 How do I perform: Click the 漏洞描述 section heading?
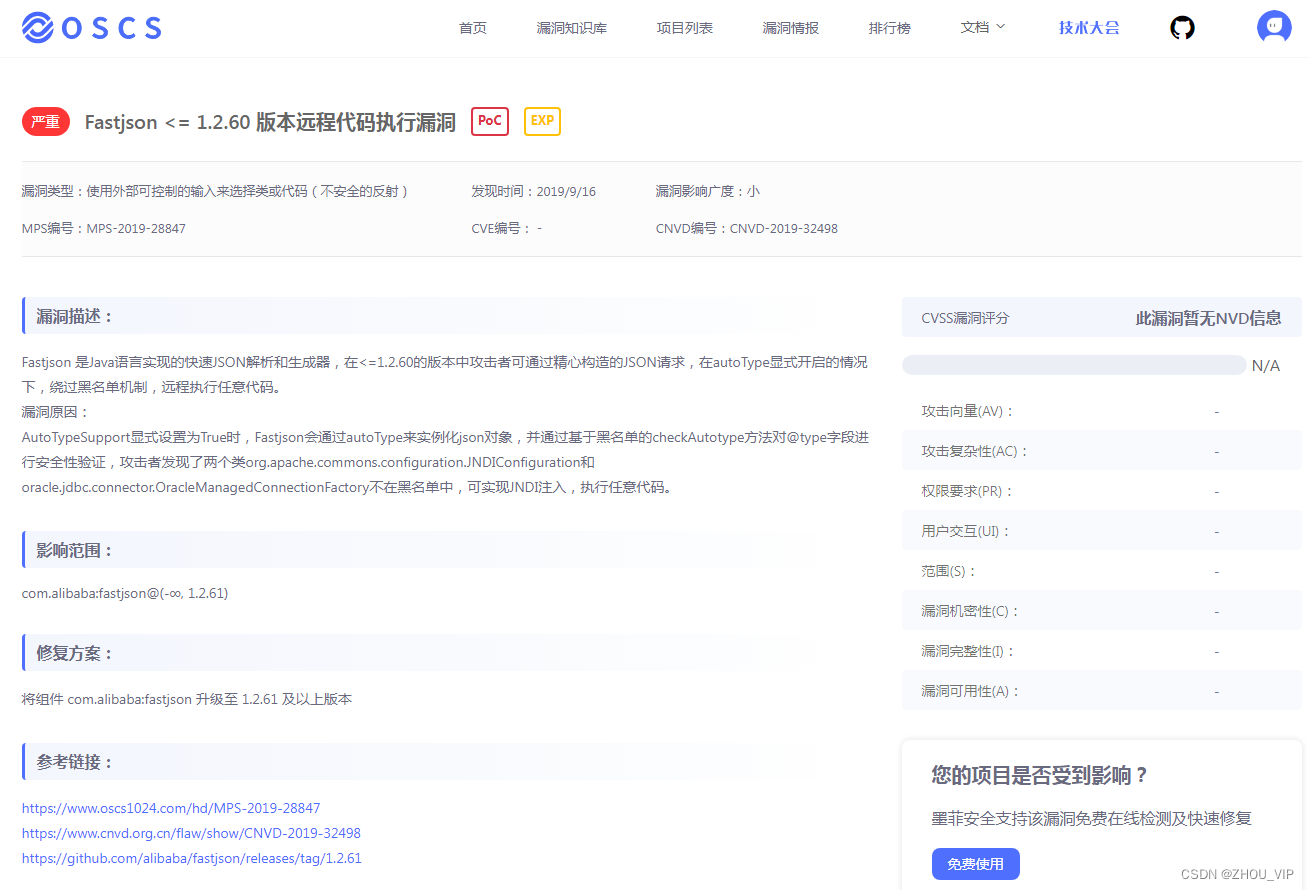pyautogui.click(x=75, y=316)
